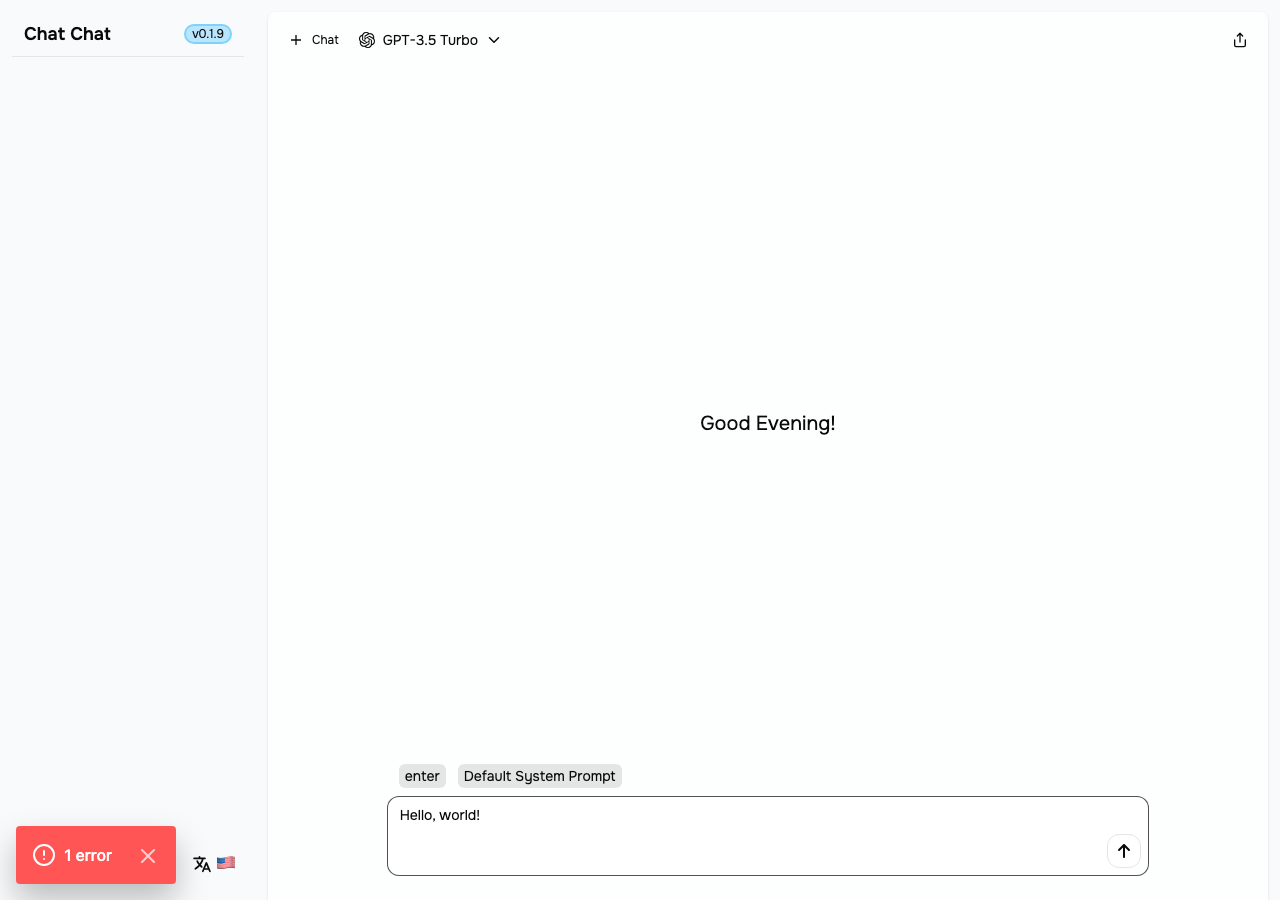Click the translate language icon
Viewport: 1280px width, 900px height.
coord(202,863)
